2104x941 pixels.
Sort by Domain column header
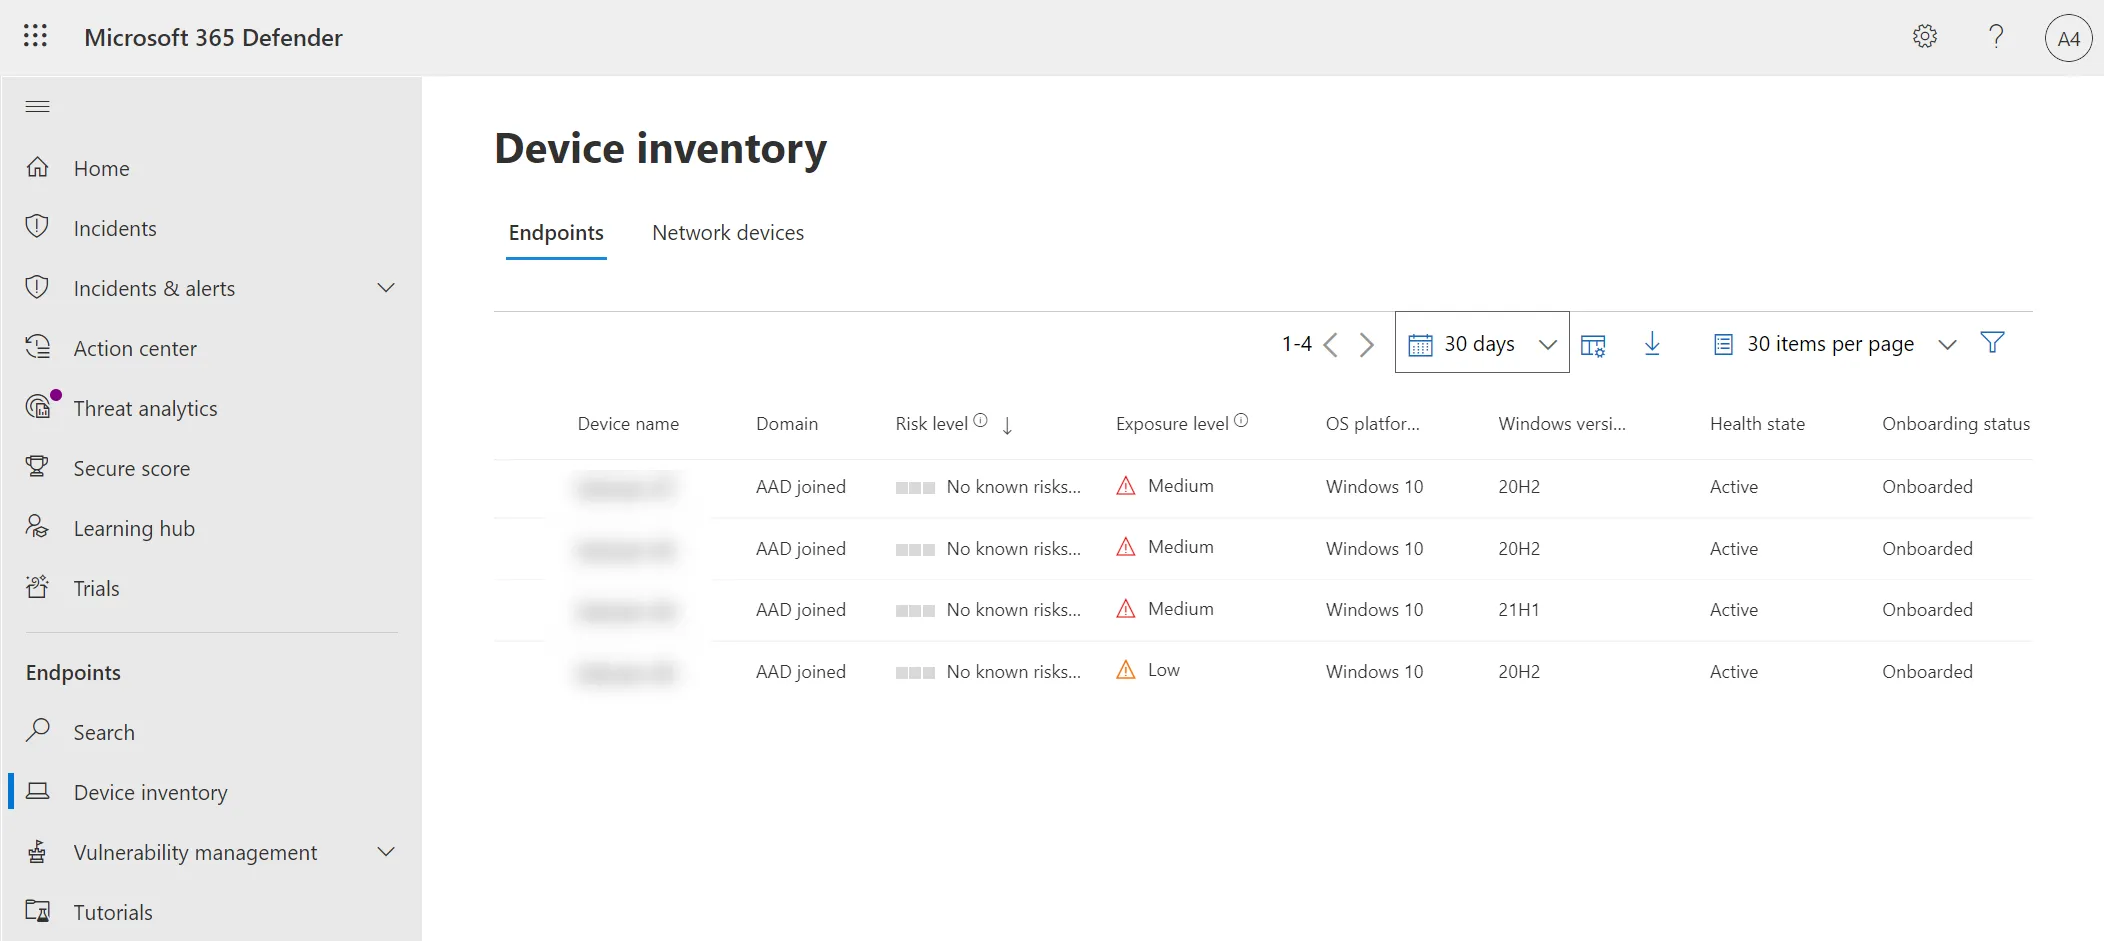(787, 424)
